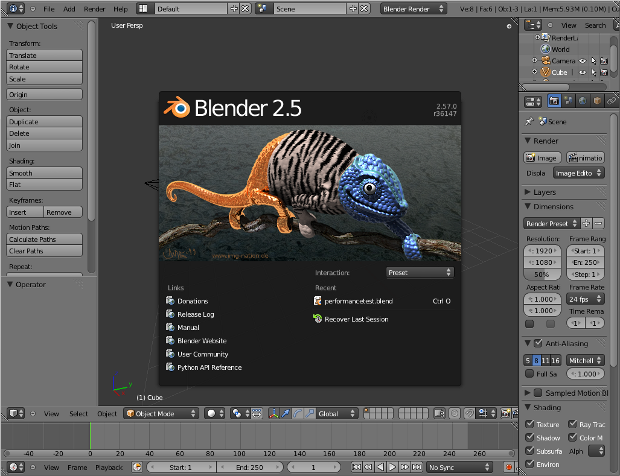Click the screen layout browse icon

coord(143,9)
